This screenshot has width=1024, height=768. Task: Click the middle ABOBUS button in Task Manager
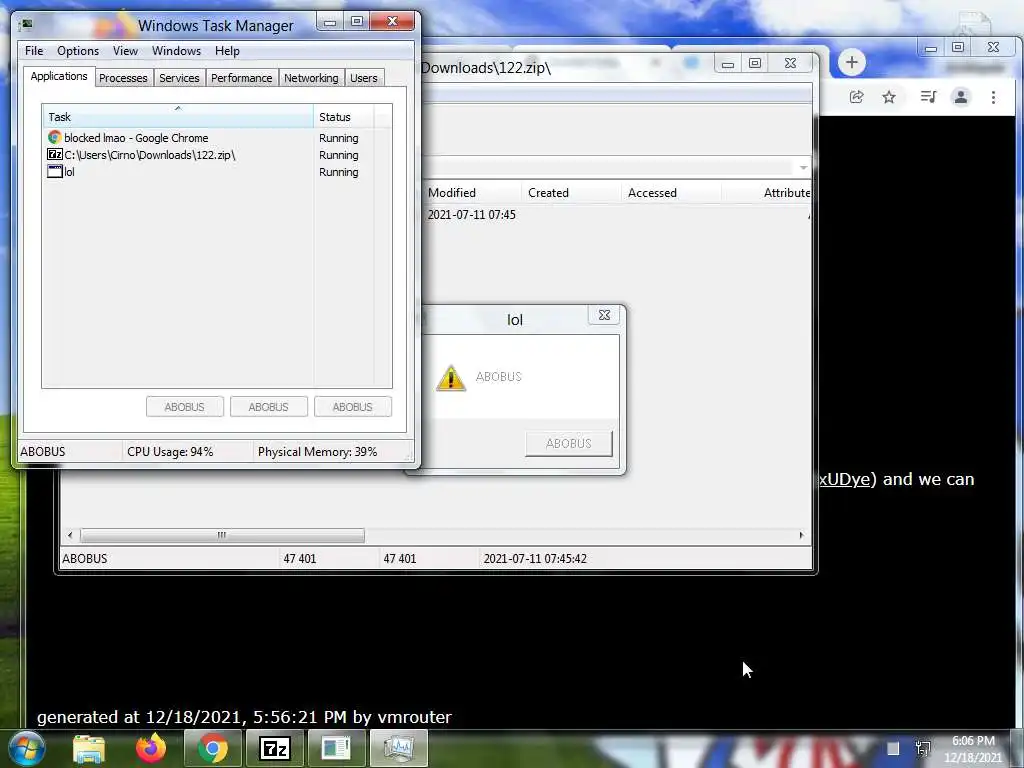(268, 407)
